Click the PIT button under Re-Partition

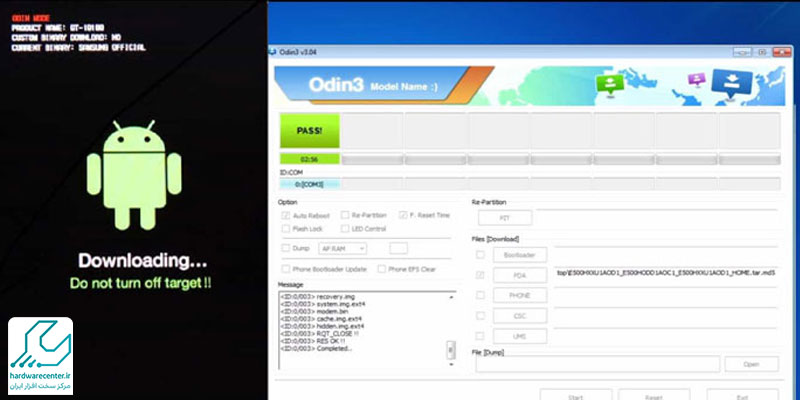[x=505, y=218]
